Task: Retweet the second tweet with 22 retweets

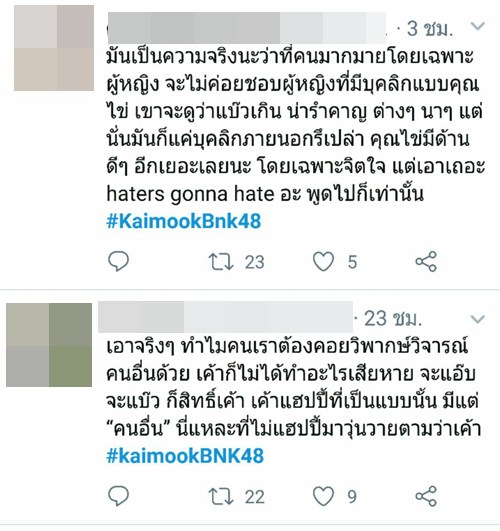Action: [x=221, y=497]
